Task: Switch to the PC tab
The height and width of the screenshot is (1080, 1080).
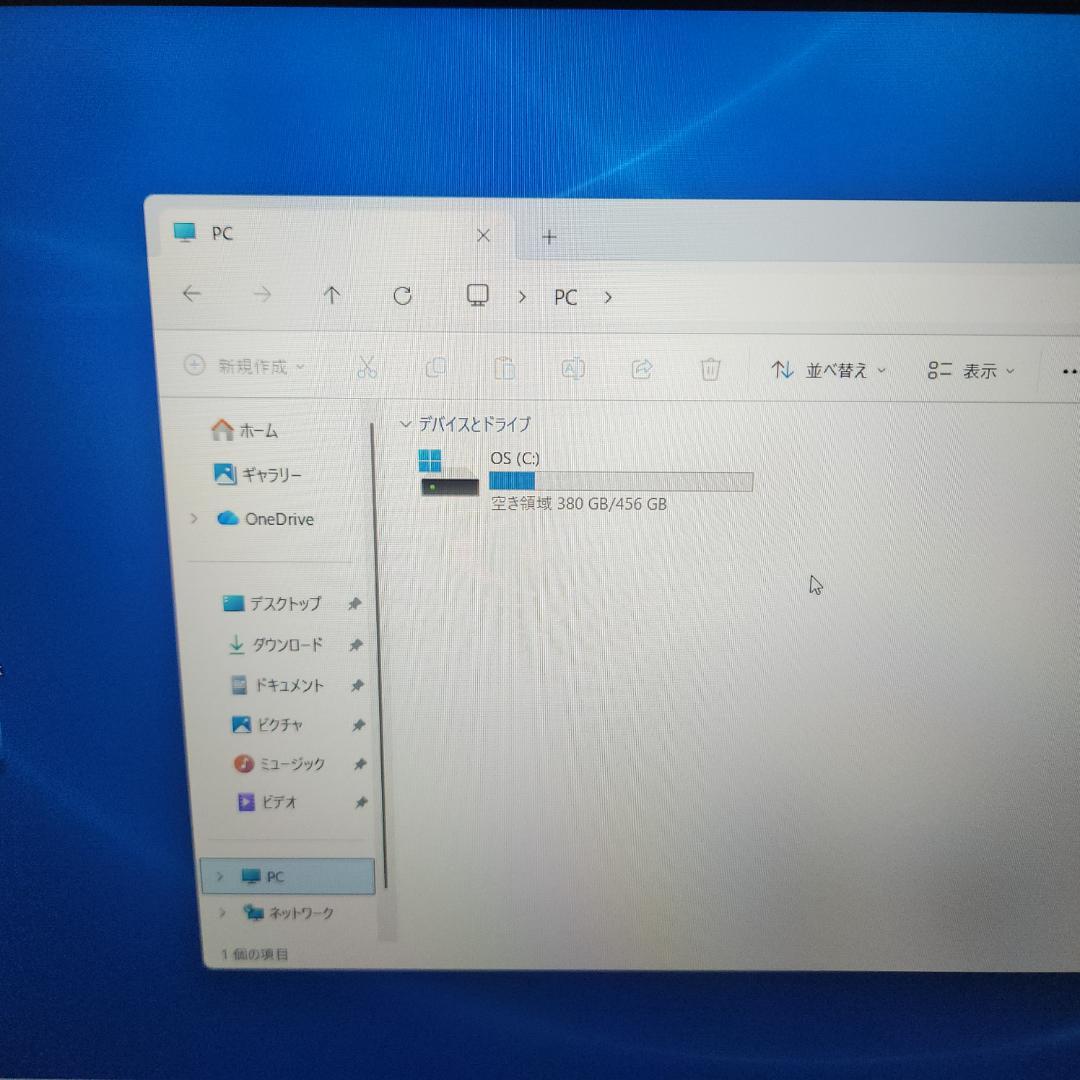Action: click(222, 233)
